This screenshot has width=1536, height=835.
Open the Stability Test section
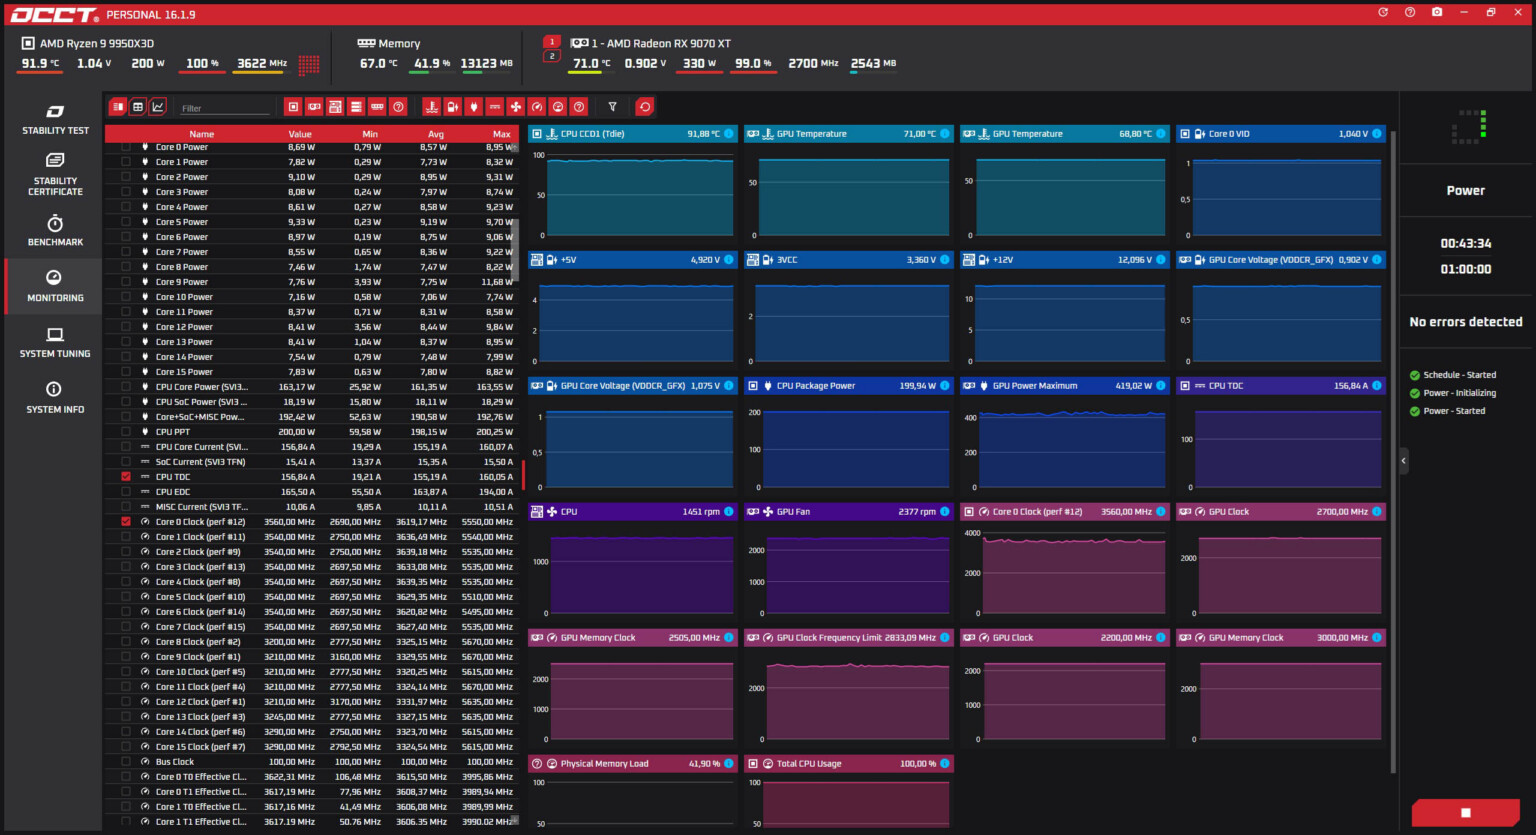coord(55,120)
